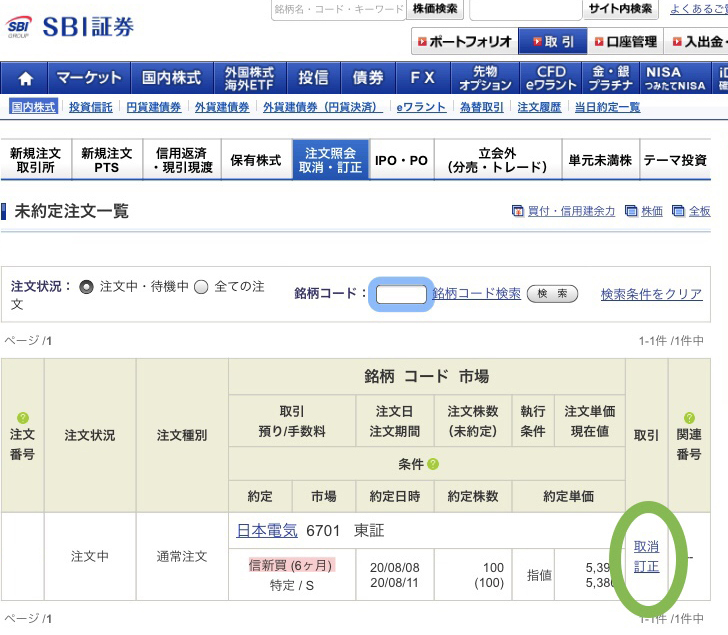The image size is (728, 635).
Task: Click 国内株式 sub-navigation link
Action: (33, 107)
